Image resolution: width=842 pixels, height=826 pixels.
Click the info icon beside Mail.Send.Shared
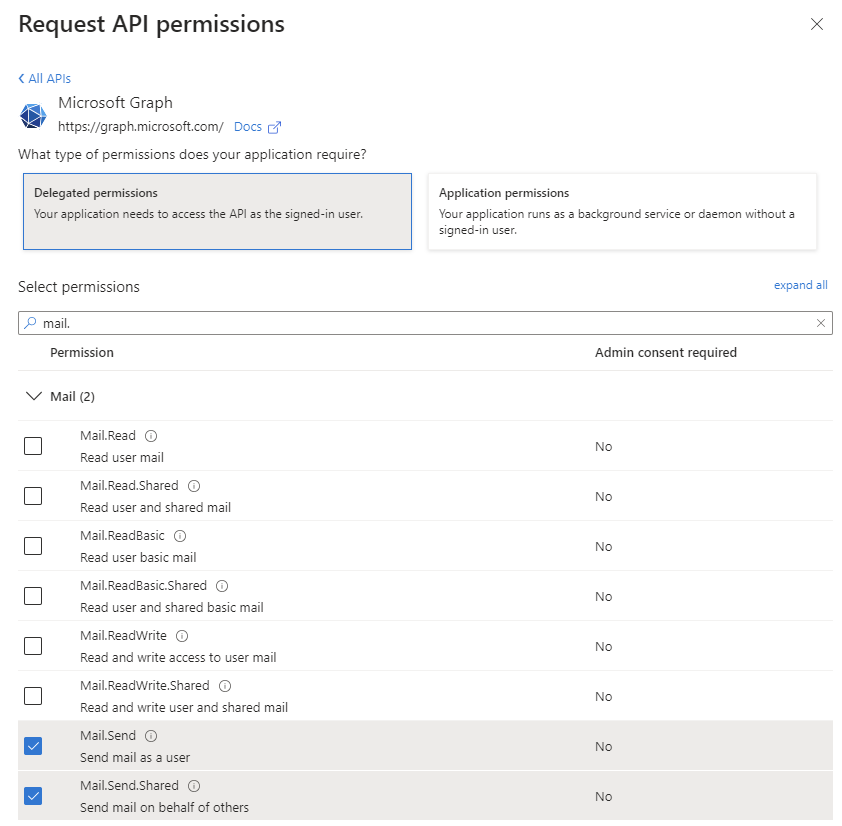[x=194, y=786]
